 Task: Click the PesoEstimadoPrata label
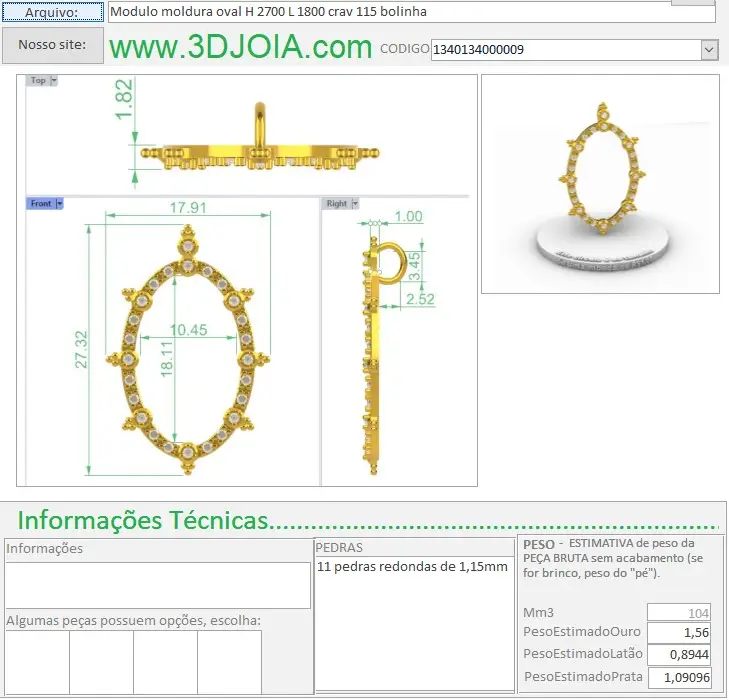(583, 676)
